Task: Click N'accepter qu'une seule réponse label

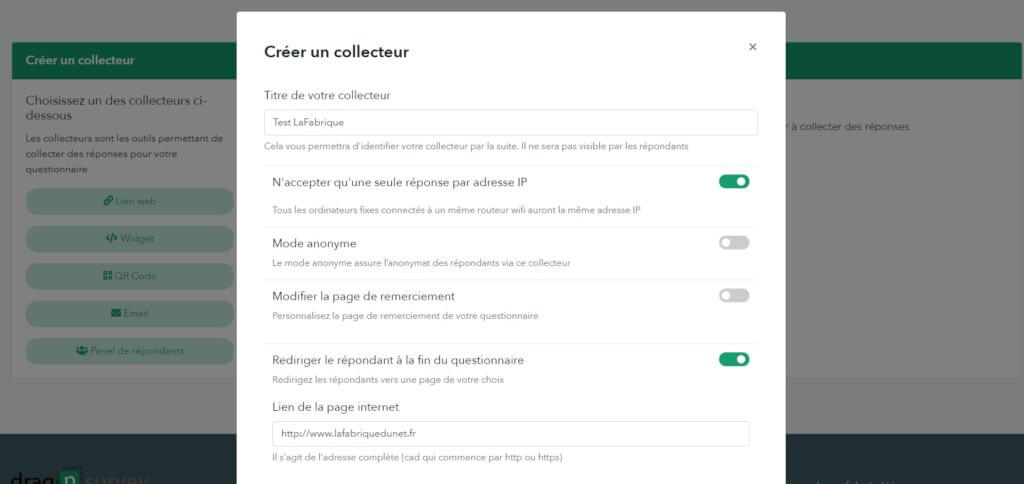Action: click(x=399, y=182)
